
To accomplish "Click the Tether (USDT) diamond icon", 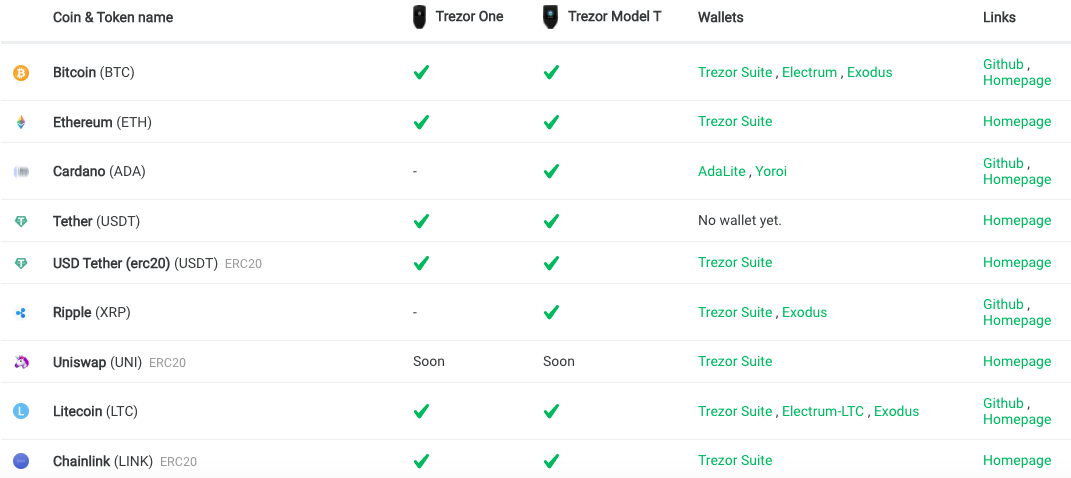I will (x=21, y=221).
